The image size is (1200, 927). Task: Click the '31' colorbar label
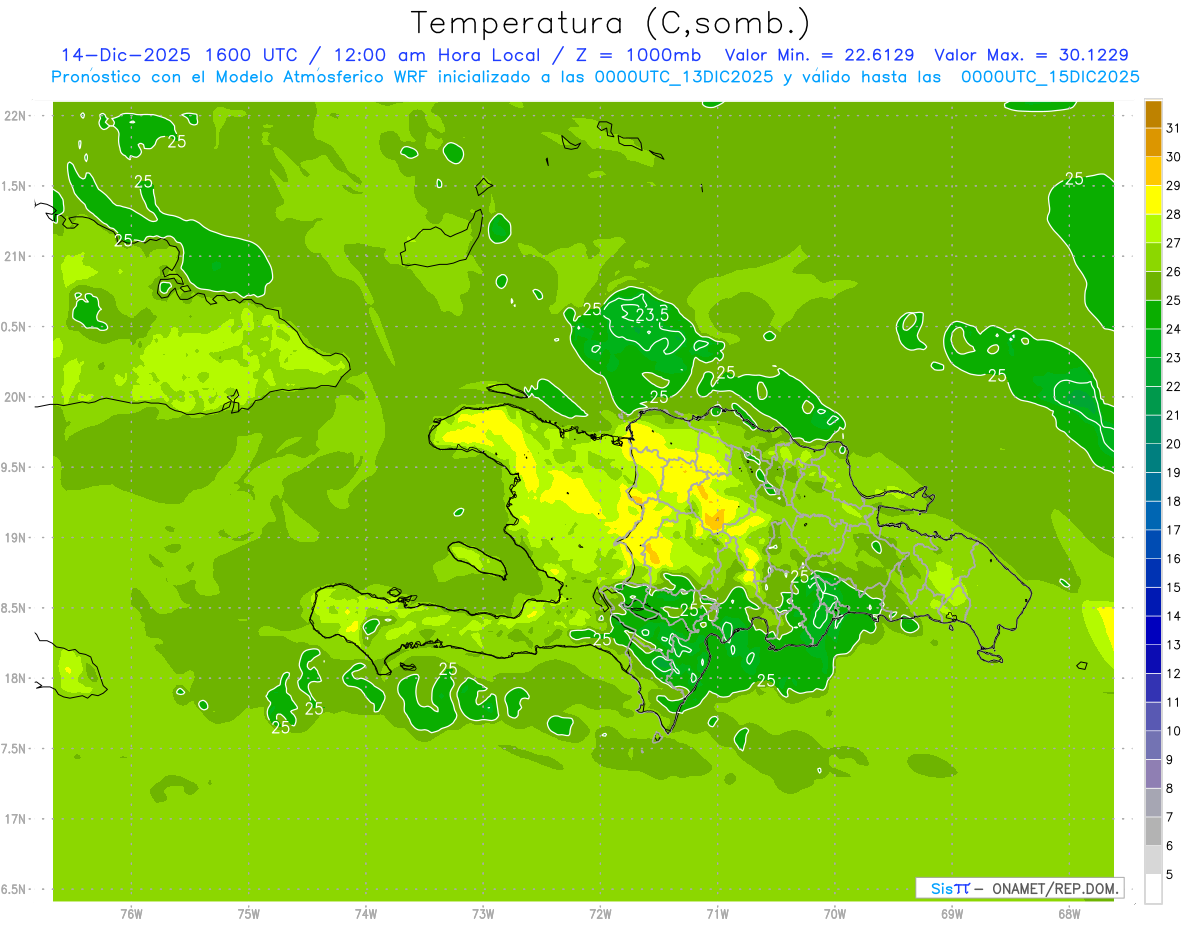pyautogui.click(x=1174, y=128)
